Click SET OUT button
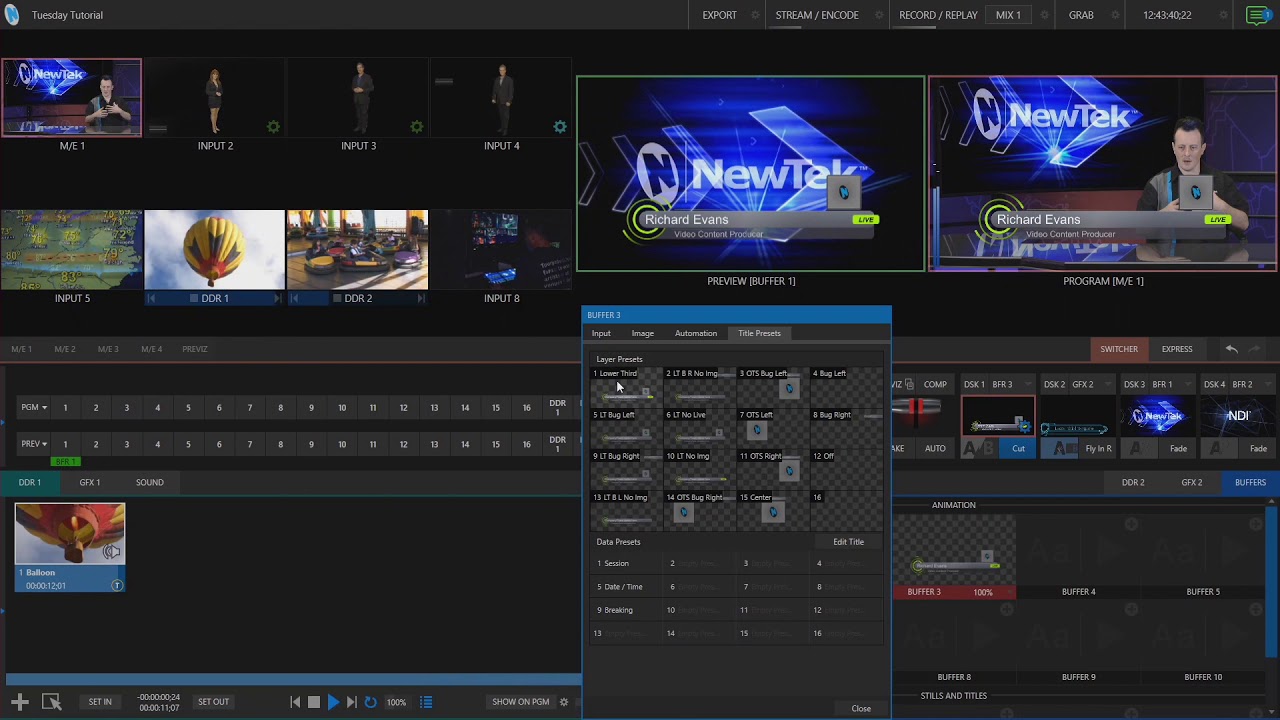This screenshot has width=1280, height=720. pyautogui.click(x=213, y=702)
